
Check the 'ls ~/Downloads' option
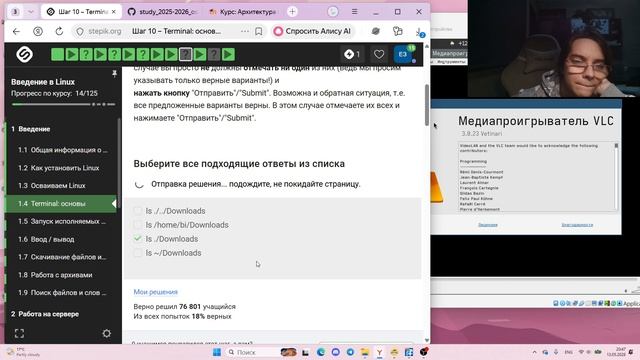(x=138, y=253)
